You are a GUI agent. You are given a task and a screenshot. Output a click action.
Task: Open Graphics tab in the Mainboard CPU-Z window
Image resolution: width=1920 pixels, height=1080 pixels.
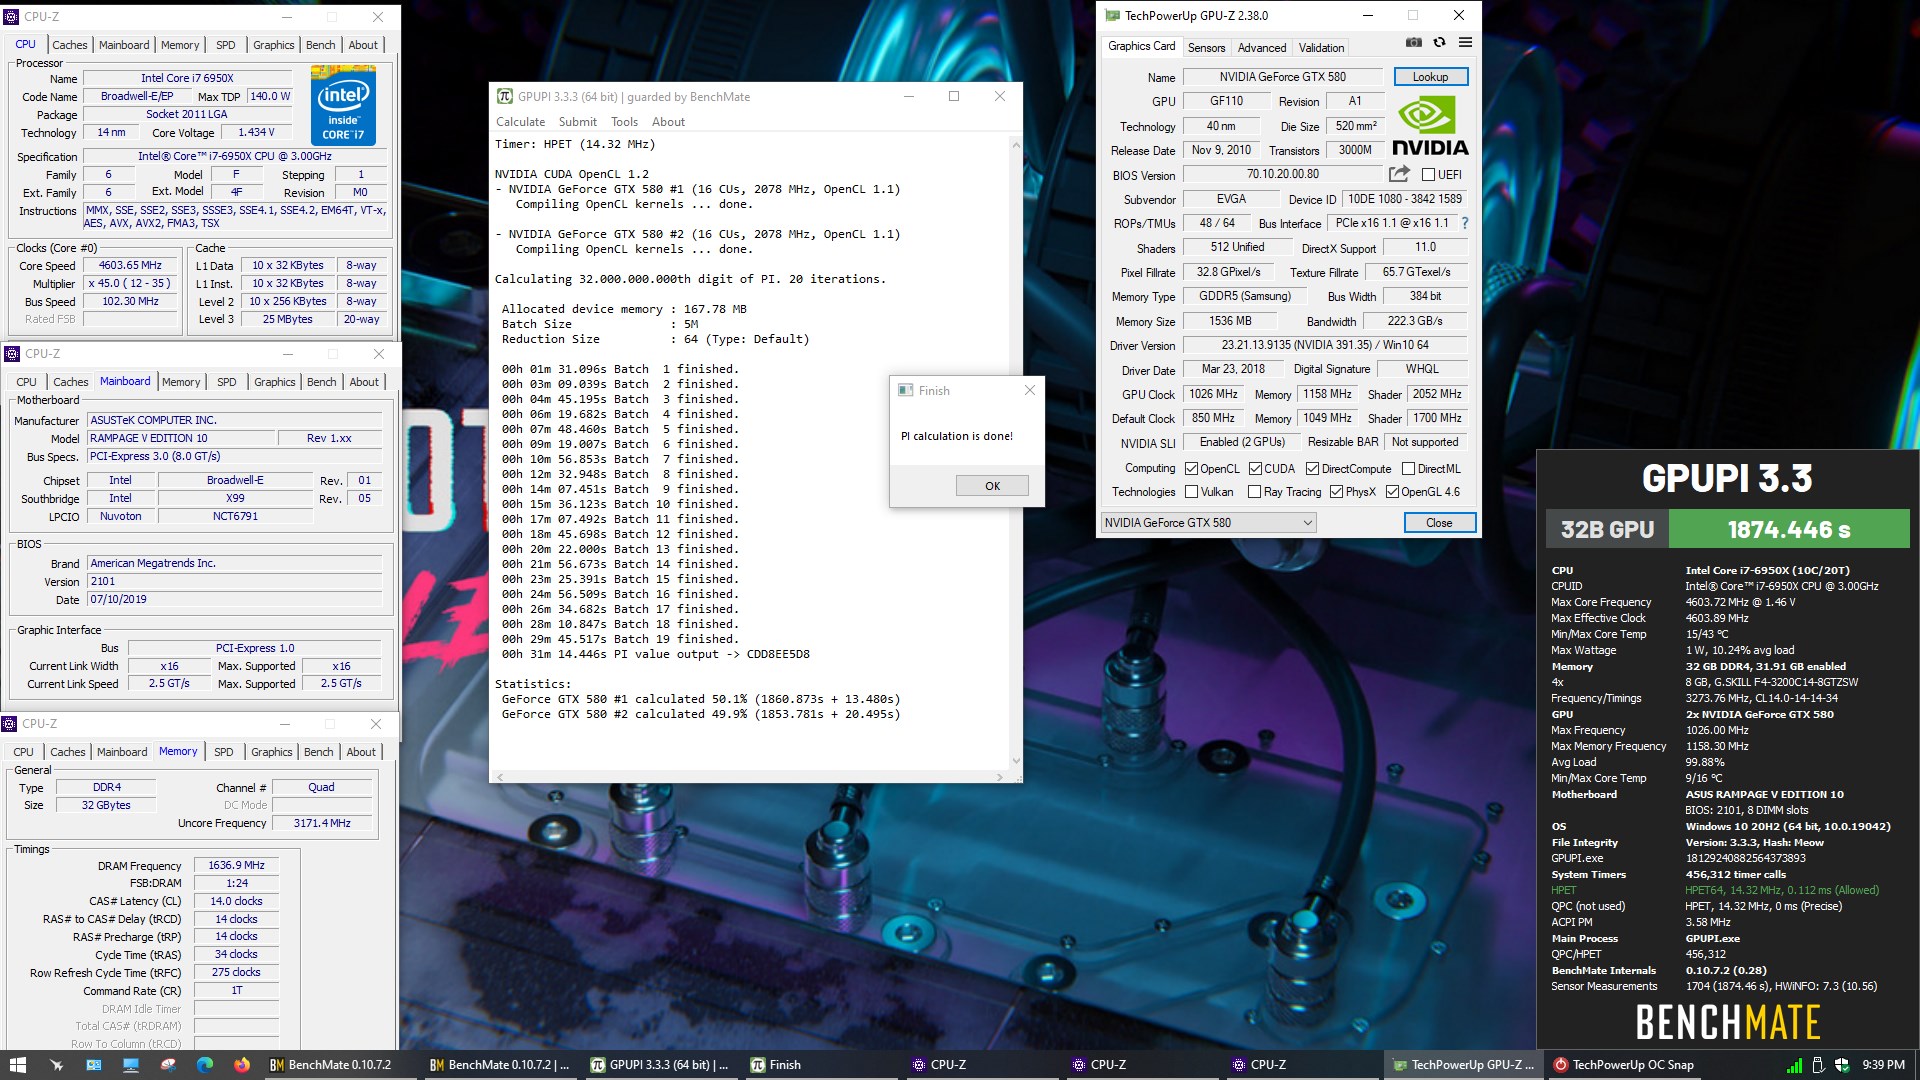tap(274, 382)
